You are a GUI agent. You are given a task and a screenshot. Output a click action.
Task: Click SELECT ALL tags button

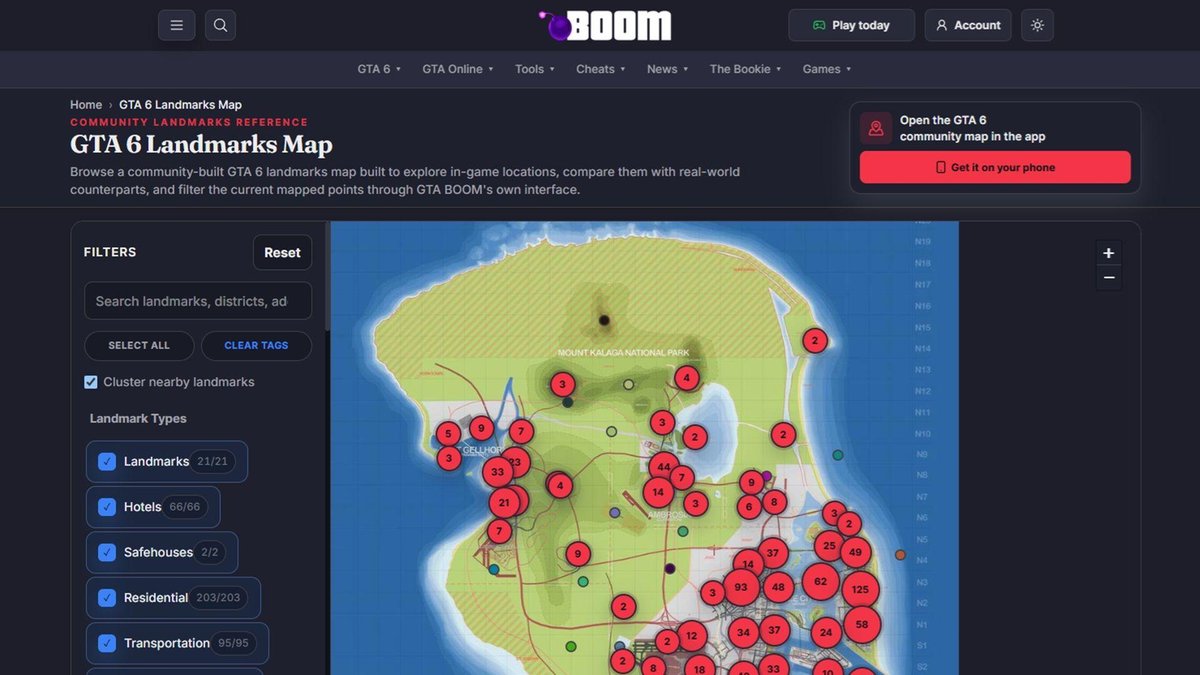coord(139,345)
